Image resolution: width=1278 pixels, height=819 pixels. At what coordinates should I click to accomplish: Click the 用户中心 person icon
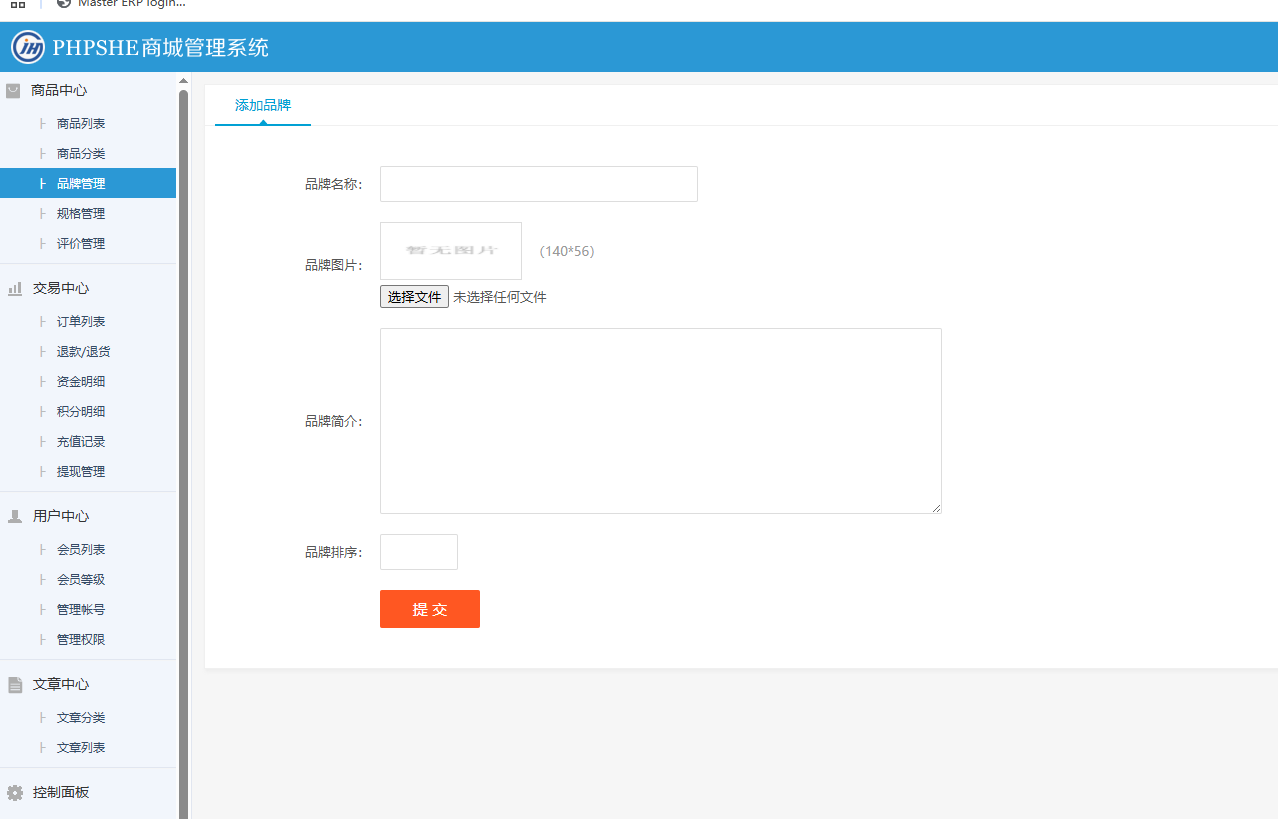(15, 516)
